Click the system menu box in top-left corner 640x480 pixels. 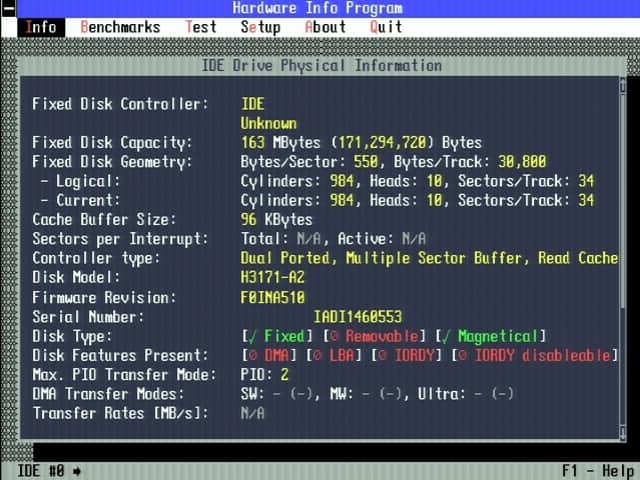point(8,8)
